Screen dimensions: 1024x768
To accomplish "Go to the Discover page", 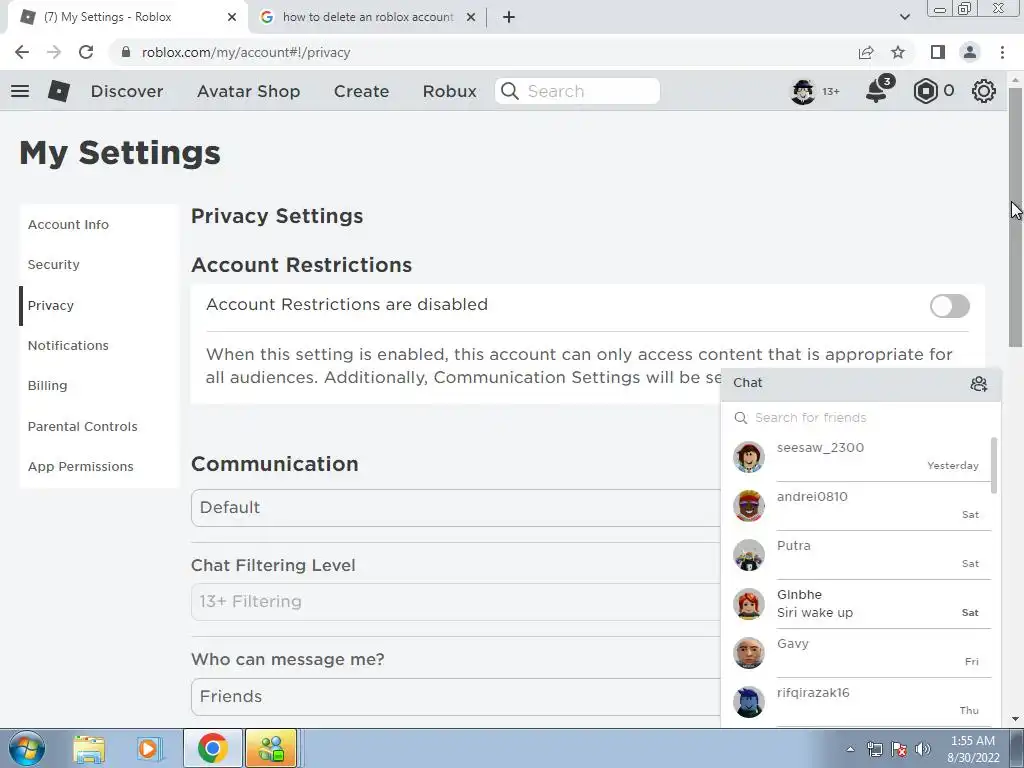I will pos(127,91).
